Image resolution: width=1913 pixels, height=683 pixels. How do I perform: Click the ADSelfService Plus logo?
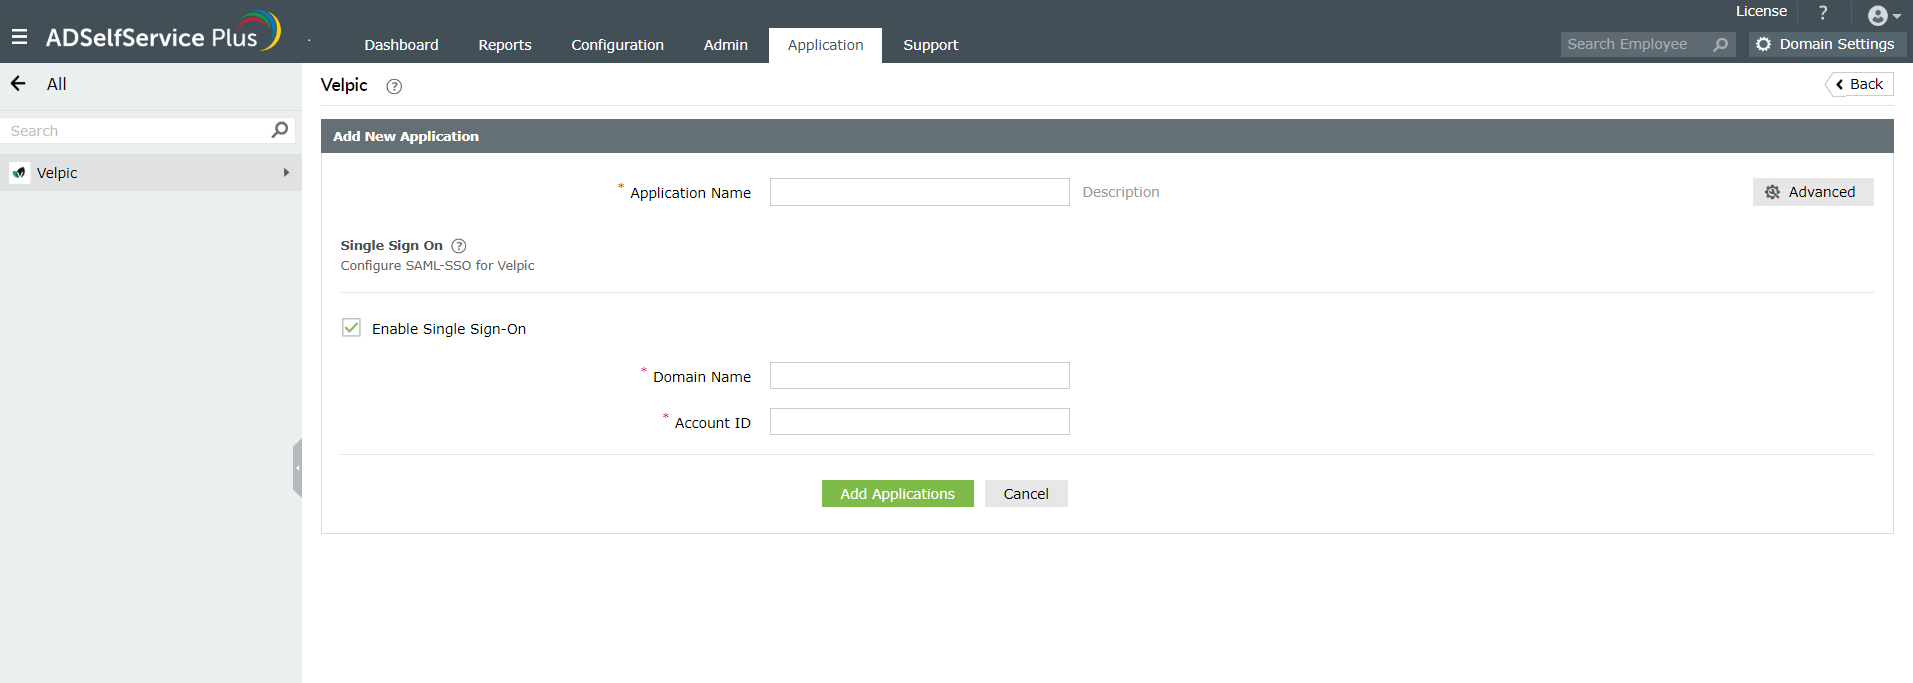point(163,32)
